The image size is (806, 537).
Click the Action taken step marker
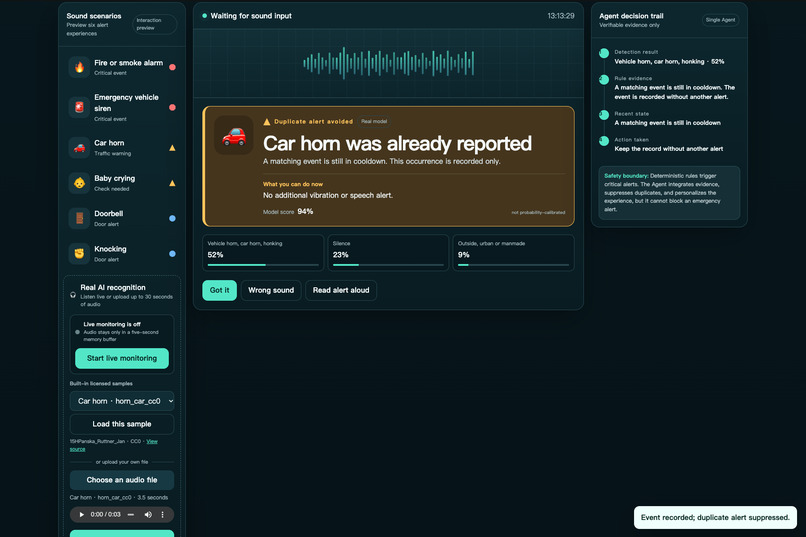pyautogui.click(x=604, y=141)
